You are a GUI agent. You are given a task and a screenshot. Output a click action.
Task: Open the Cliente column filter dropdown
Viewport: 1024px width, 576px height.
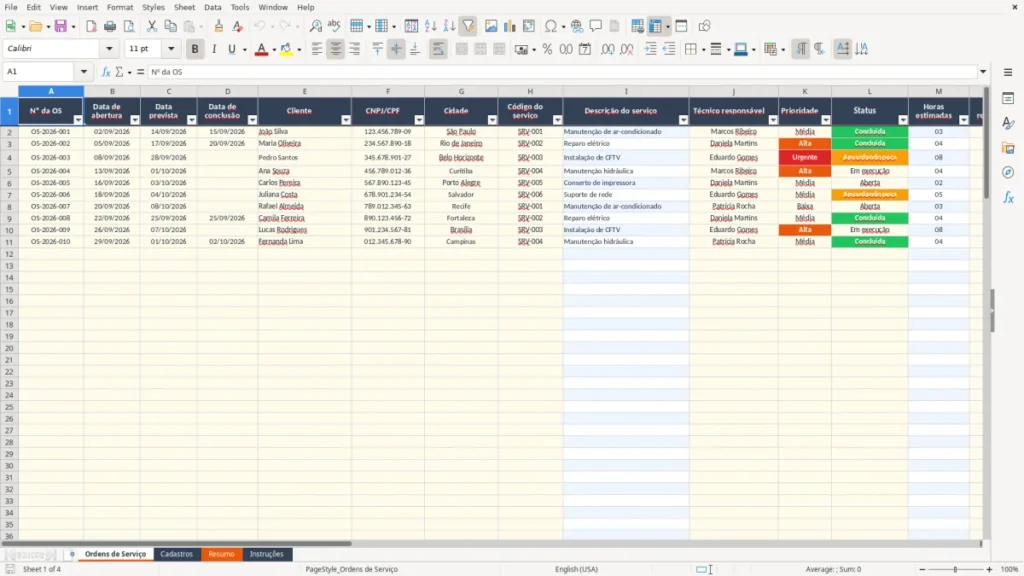[x=345, y=120]
